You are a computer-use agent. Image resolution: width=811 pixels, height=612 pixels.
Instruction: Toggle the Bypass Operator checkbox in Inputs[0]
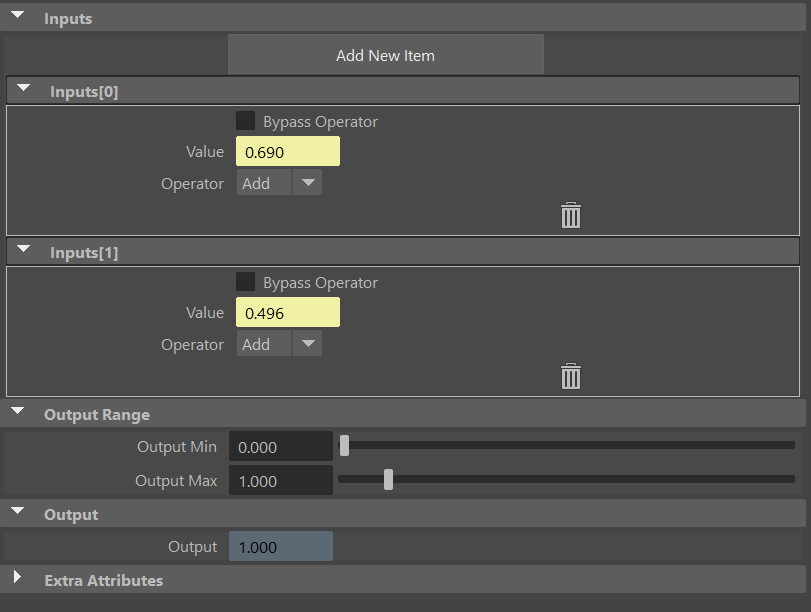(246, 120)
